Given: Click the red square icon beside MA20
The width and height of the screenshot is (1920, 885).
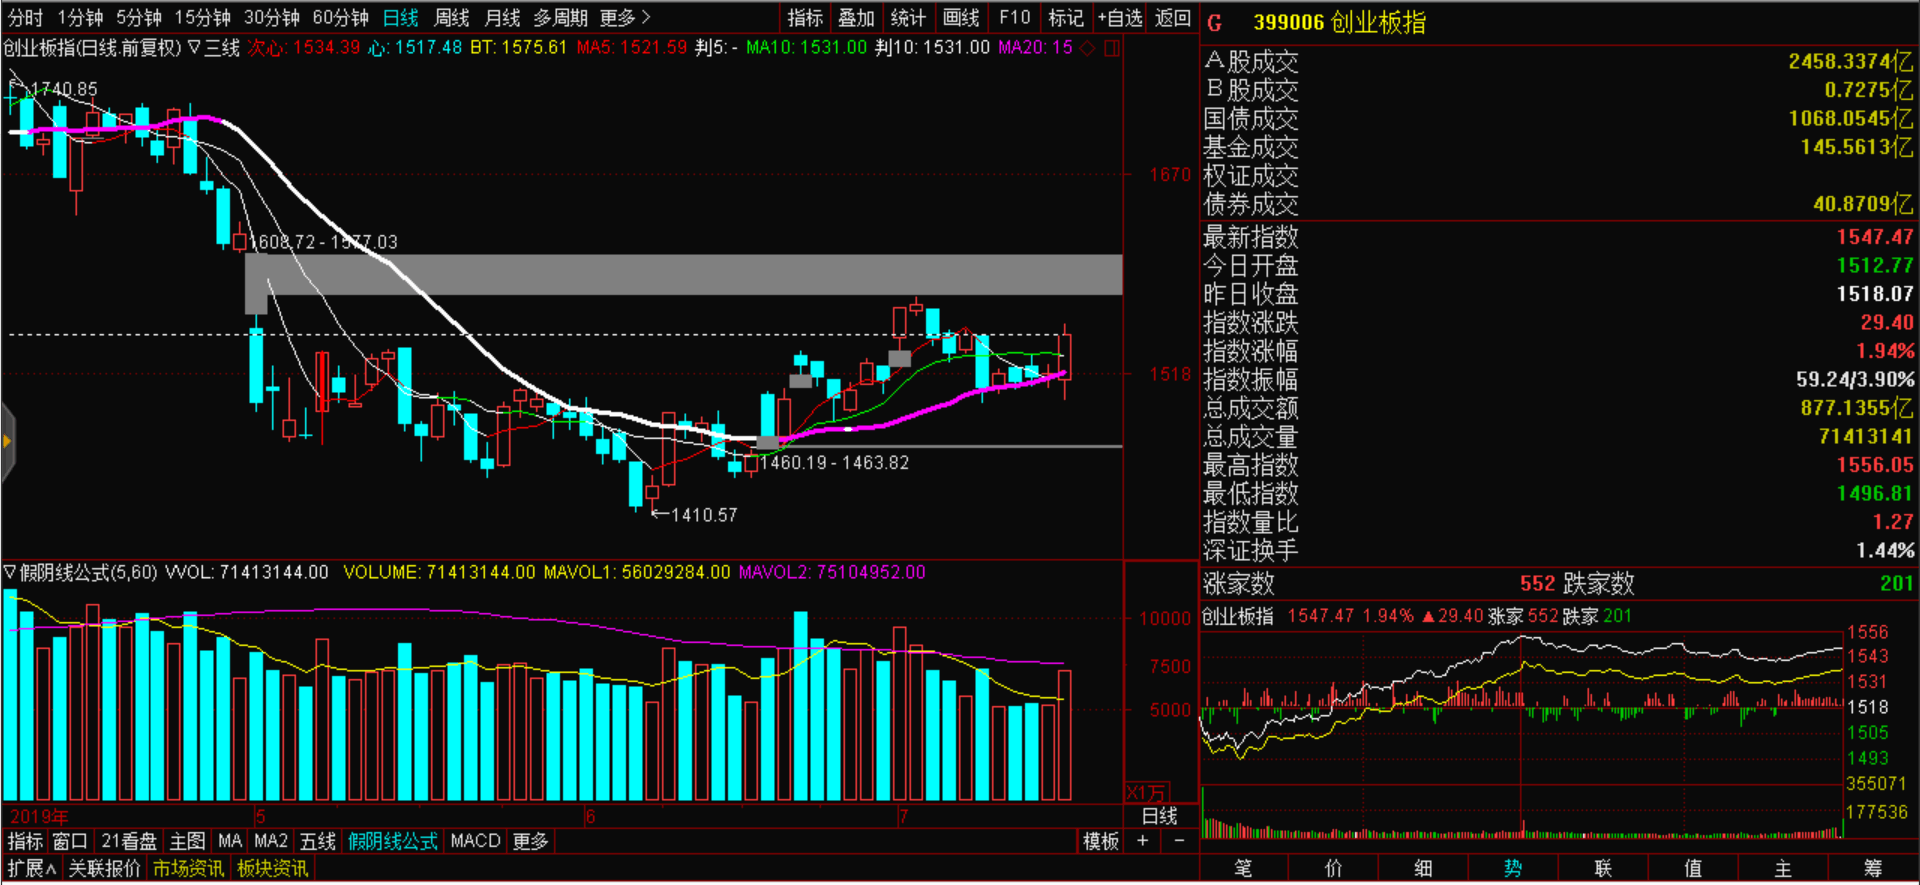Looking at the screenshot, I should (x=1111, y=48).
